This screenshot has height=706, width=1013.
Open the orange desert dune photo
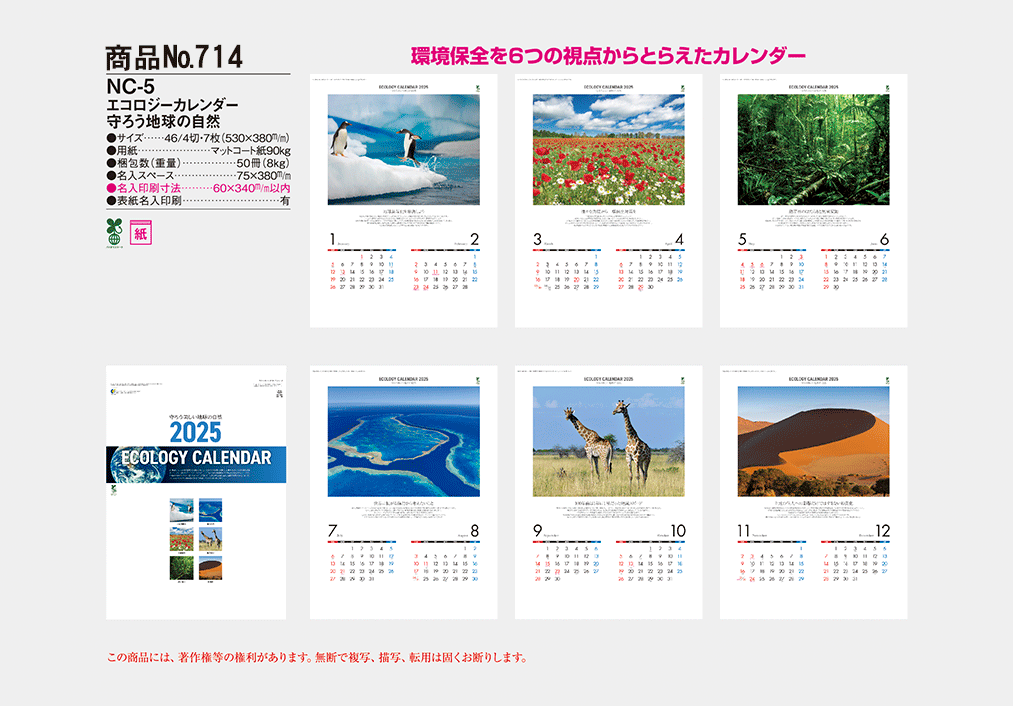pos(813,441)
